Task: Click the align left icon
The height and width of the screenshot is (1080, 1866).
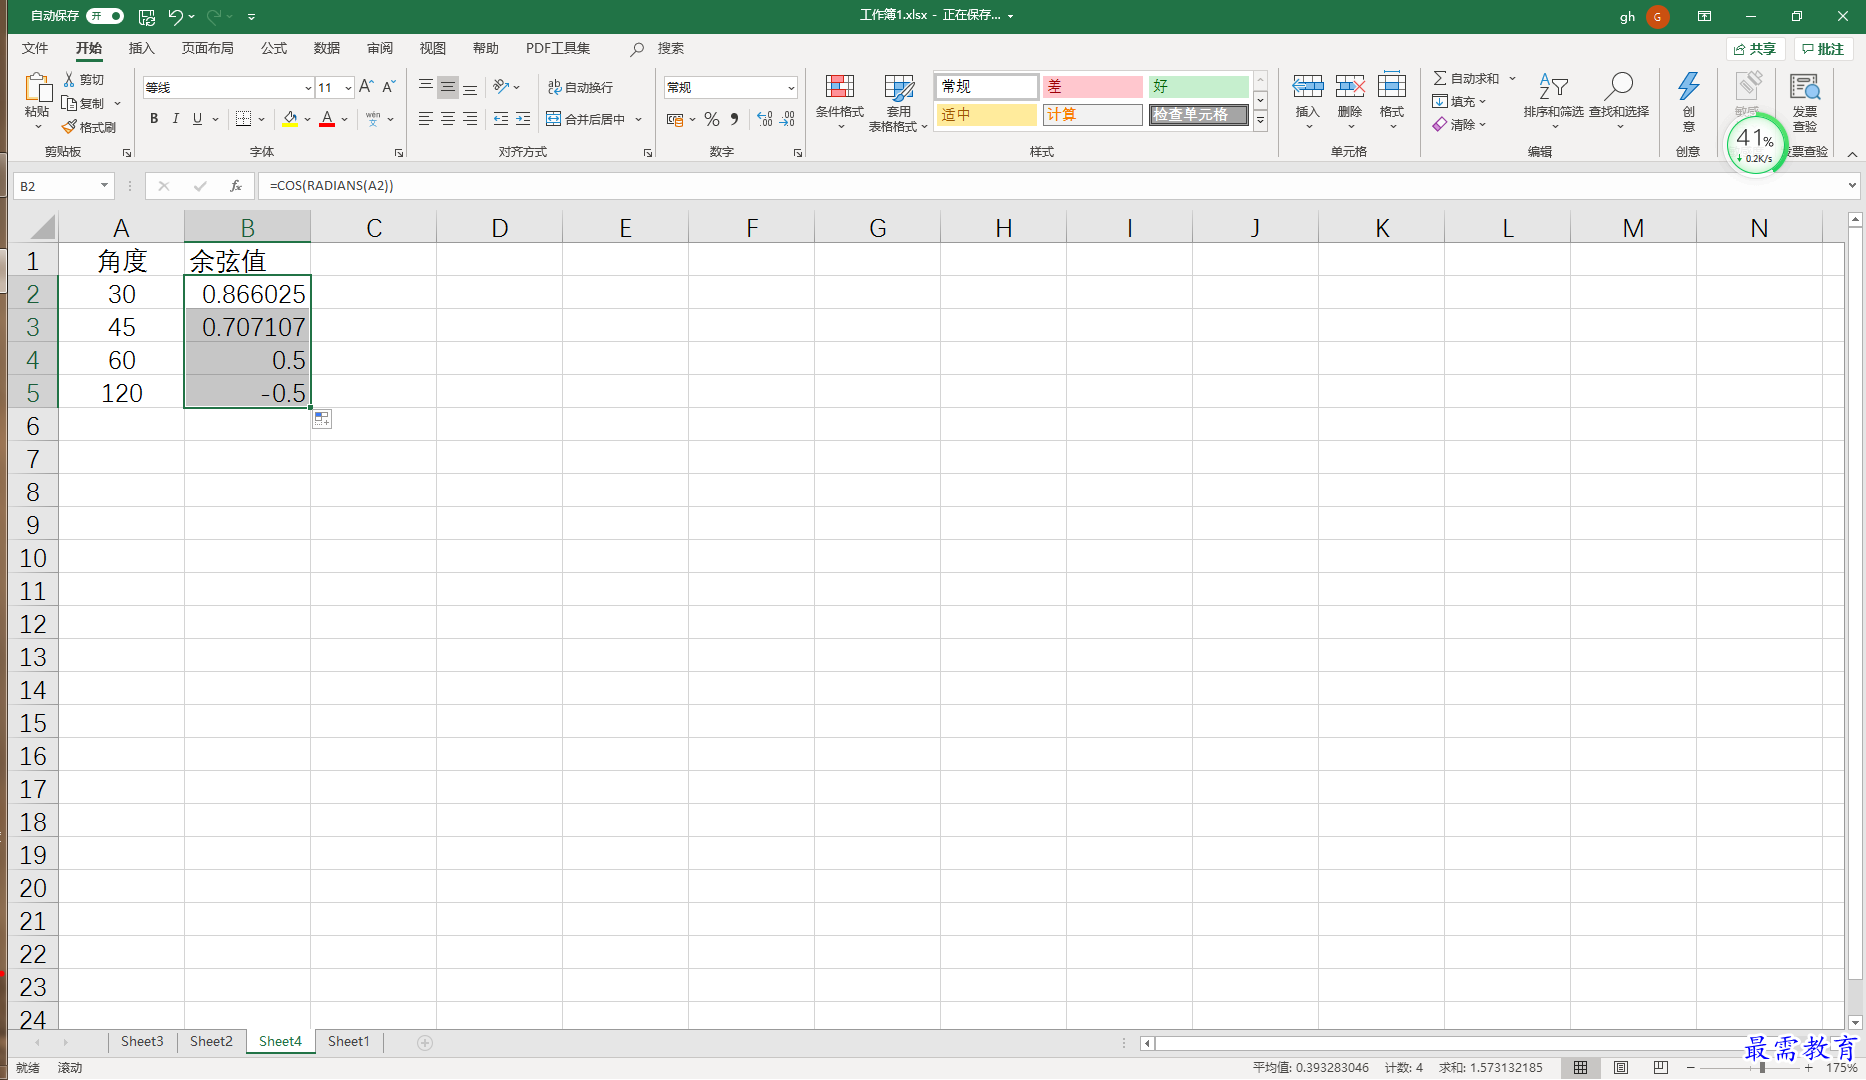Action: click(426, 119)
